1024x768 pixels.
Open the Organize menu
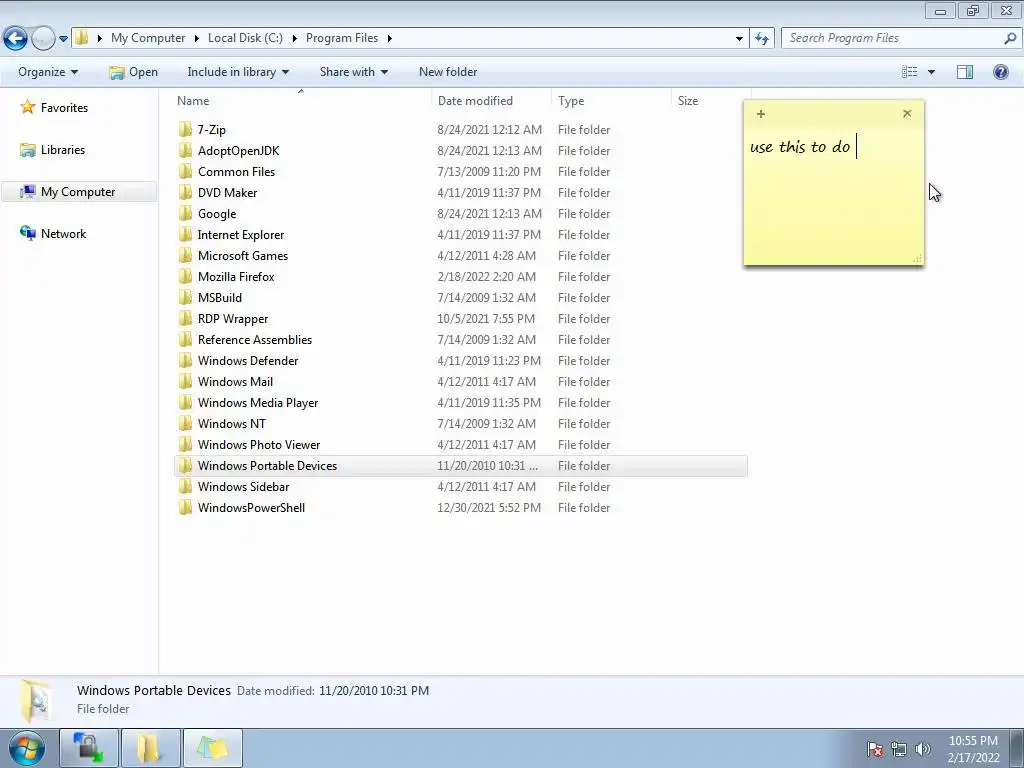(48, 72)
